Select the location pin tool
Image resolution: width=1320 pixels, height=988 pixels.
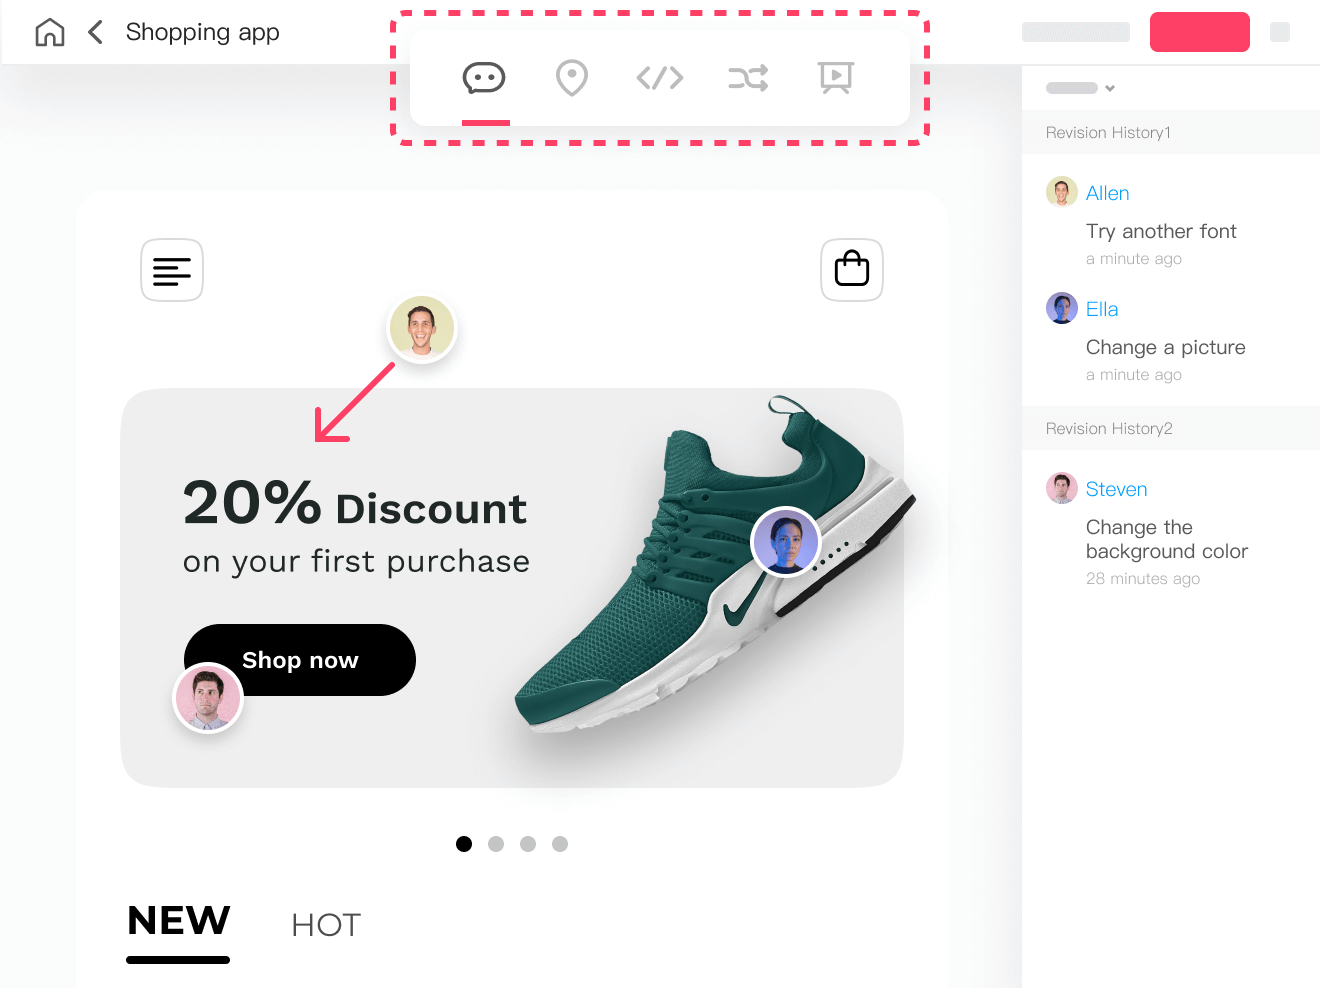pyautogui.click(x=572, y=78)
